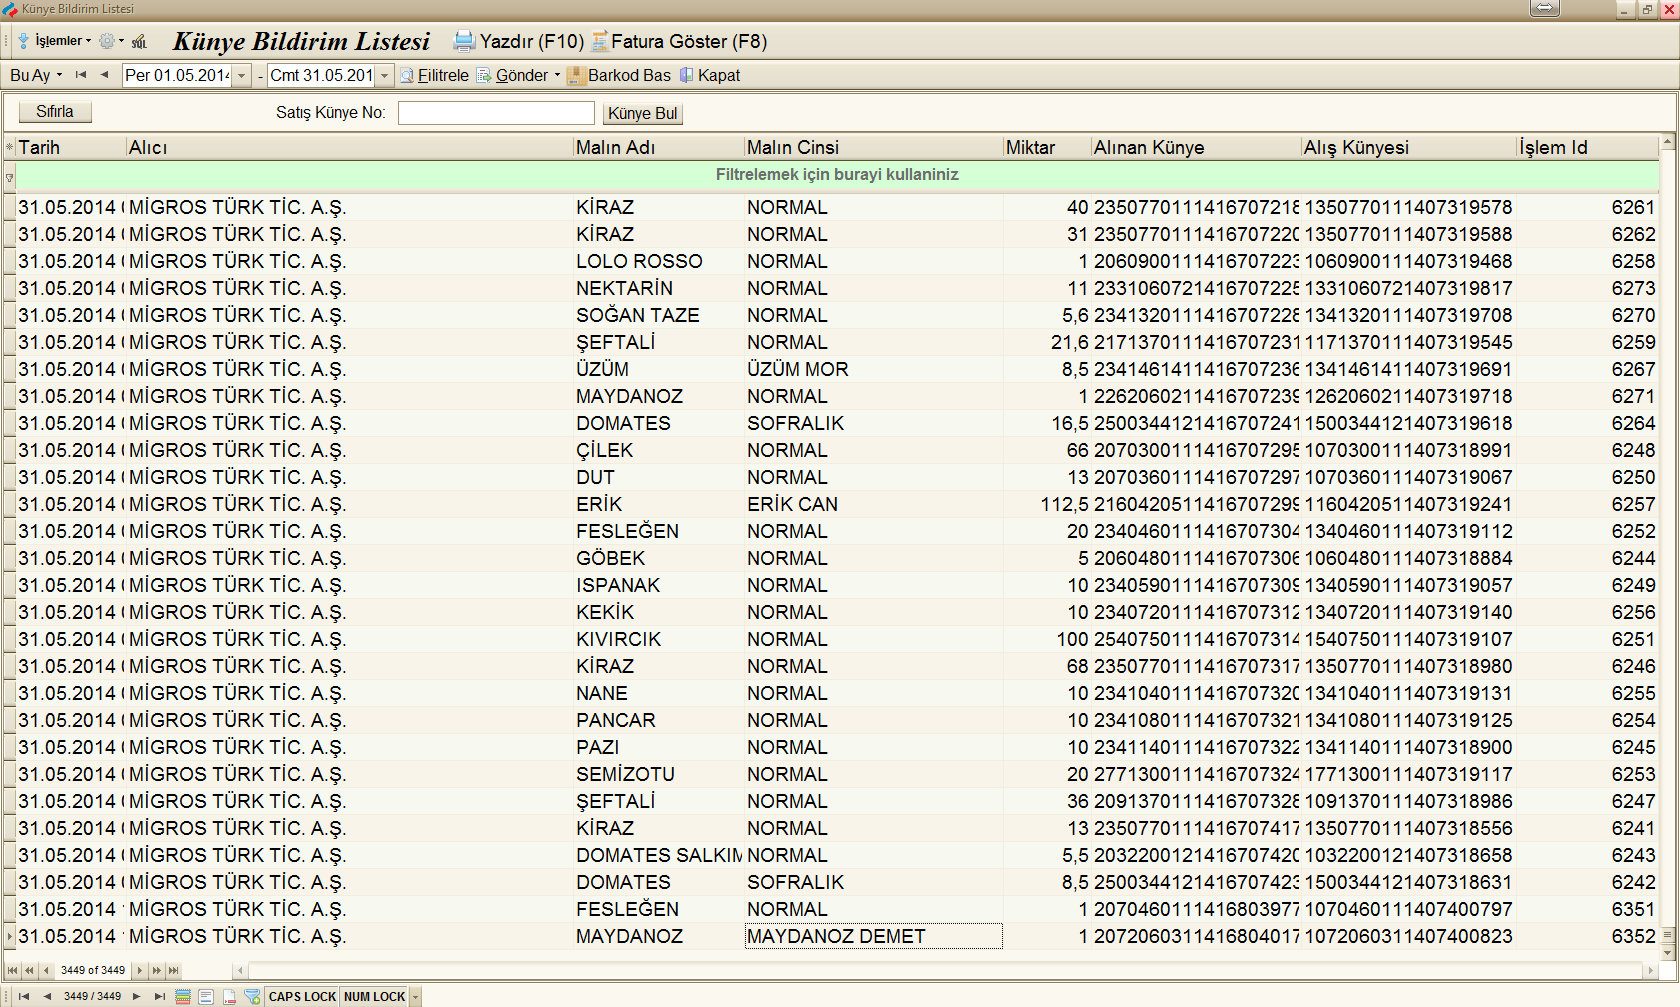This screenshot has height=1007, width=1680.
Task: Click horizontal scrollbar left arrow
Action: click(240, 970)
